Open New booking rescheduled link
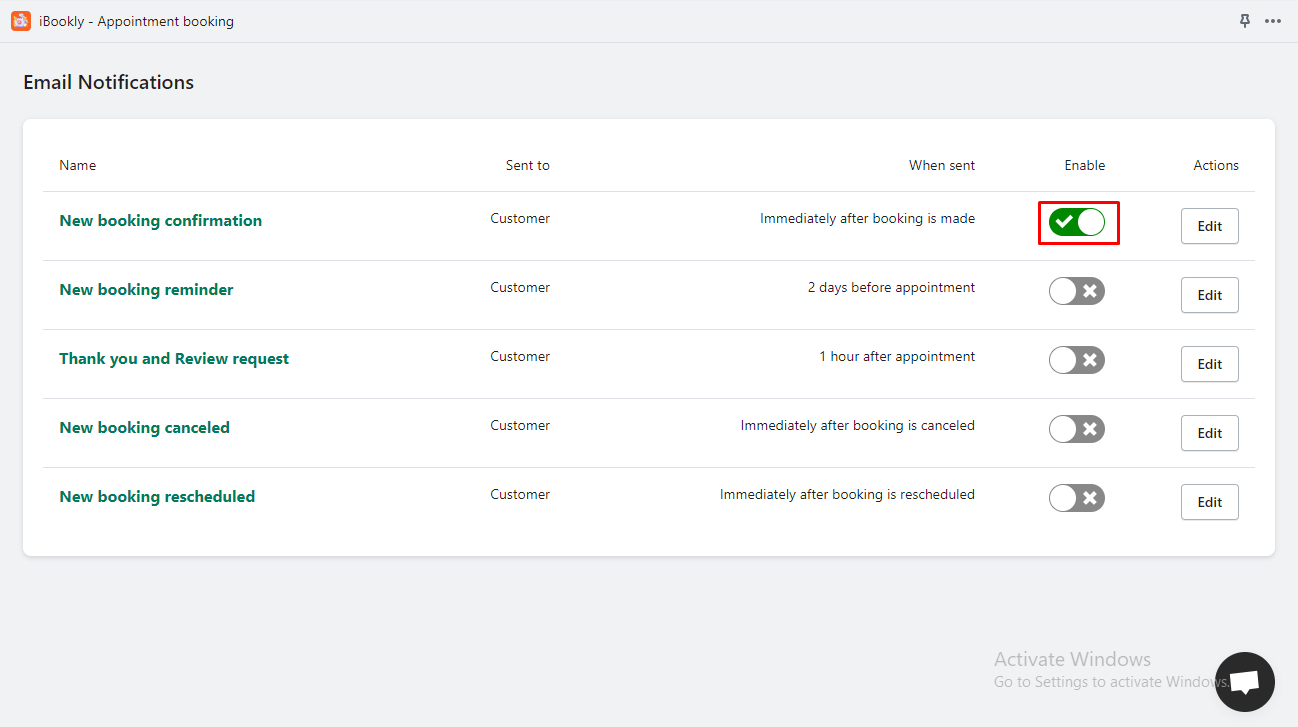This screenshot has width=1298, height=727. coord(157,497)
